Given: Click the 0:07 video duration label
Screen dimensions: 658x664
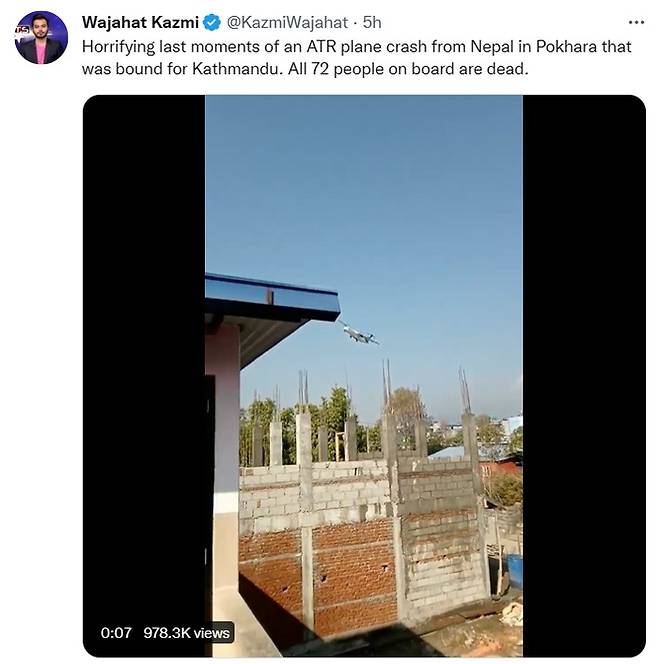Looking at the screenshot, I should [x=116, y=633].
